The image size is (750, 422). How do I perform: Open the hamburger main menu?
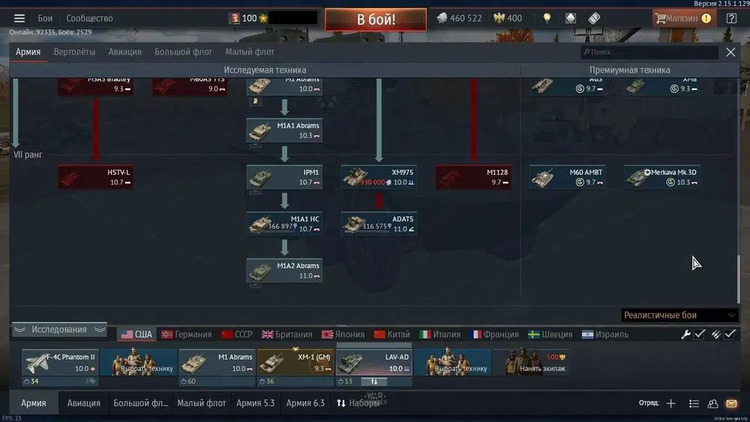pos(19,18)
